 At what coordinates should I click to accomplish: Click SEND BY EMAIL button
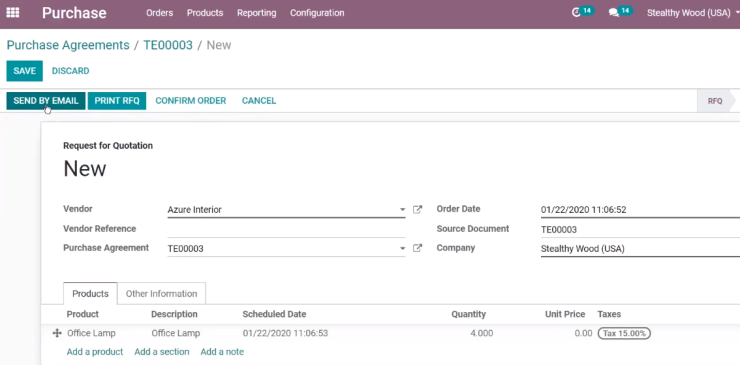(46, 101)
